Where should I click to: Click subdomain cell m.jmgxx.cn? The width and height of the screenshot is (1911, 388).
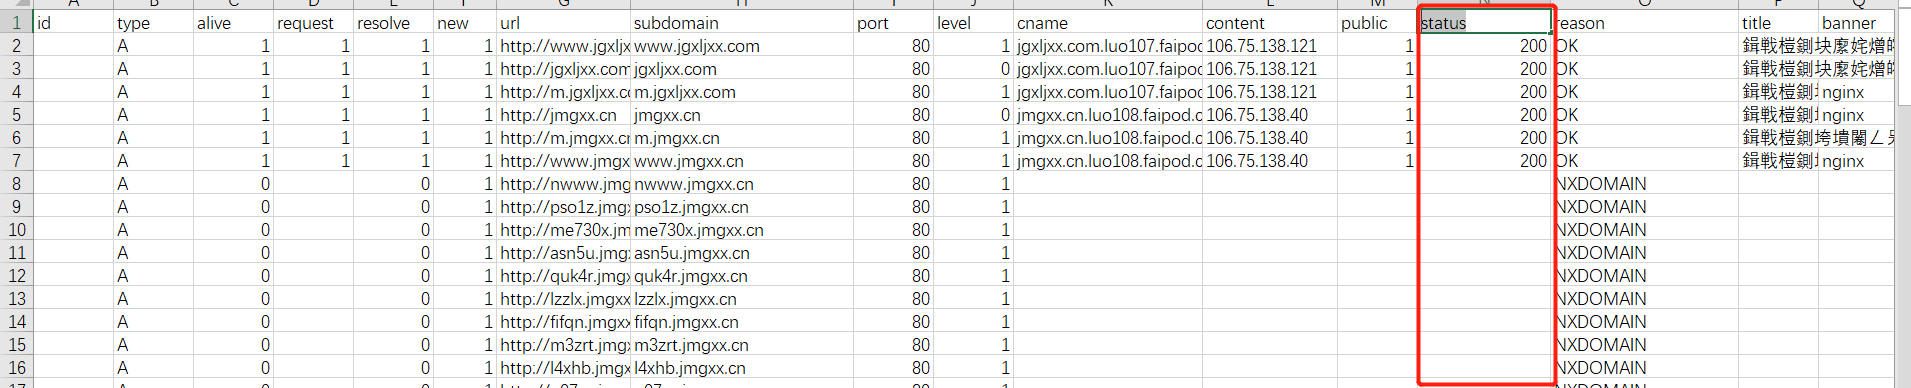(742, 138)
